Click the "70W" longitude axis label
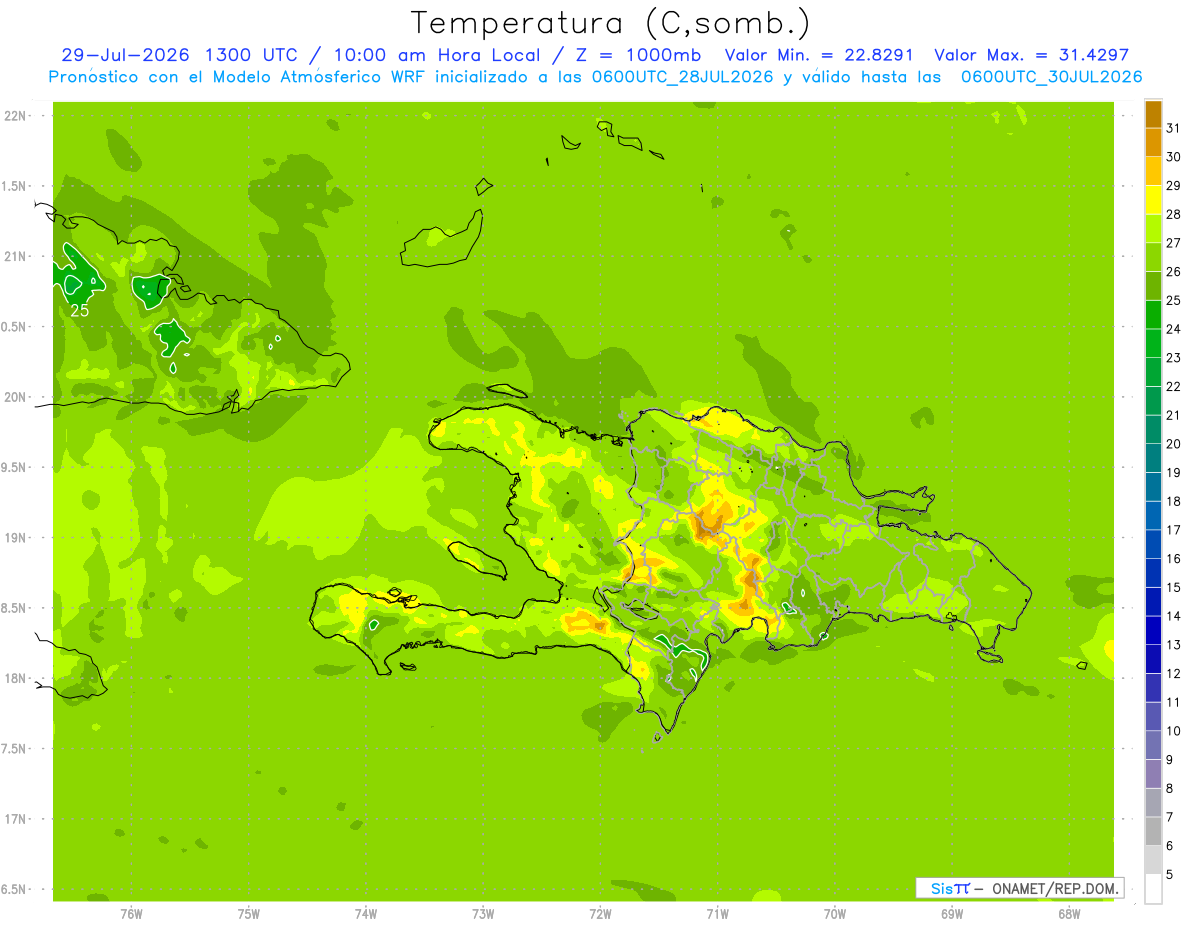 pos(835,914)
